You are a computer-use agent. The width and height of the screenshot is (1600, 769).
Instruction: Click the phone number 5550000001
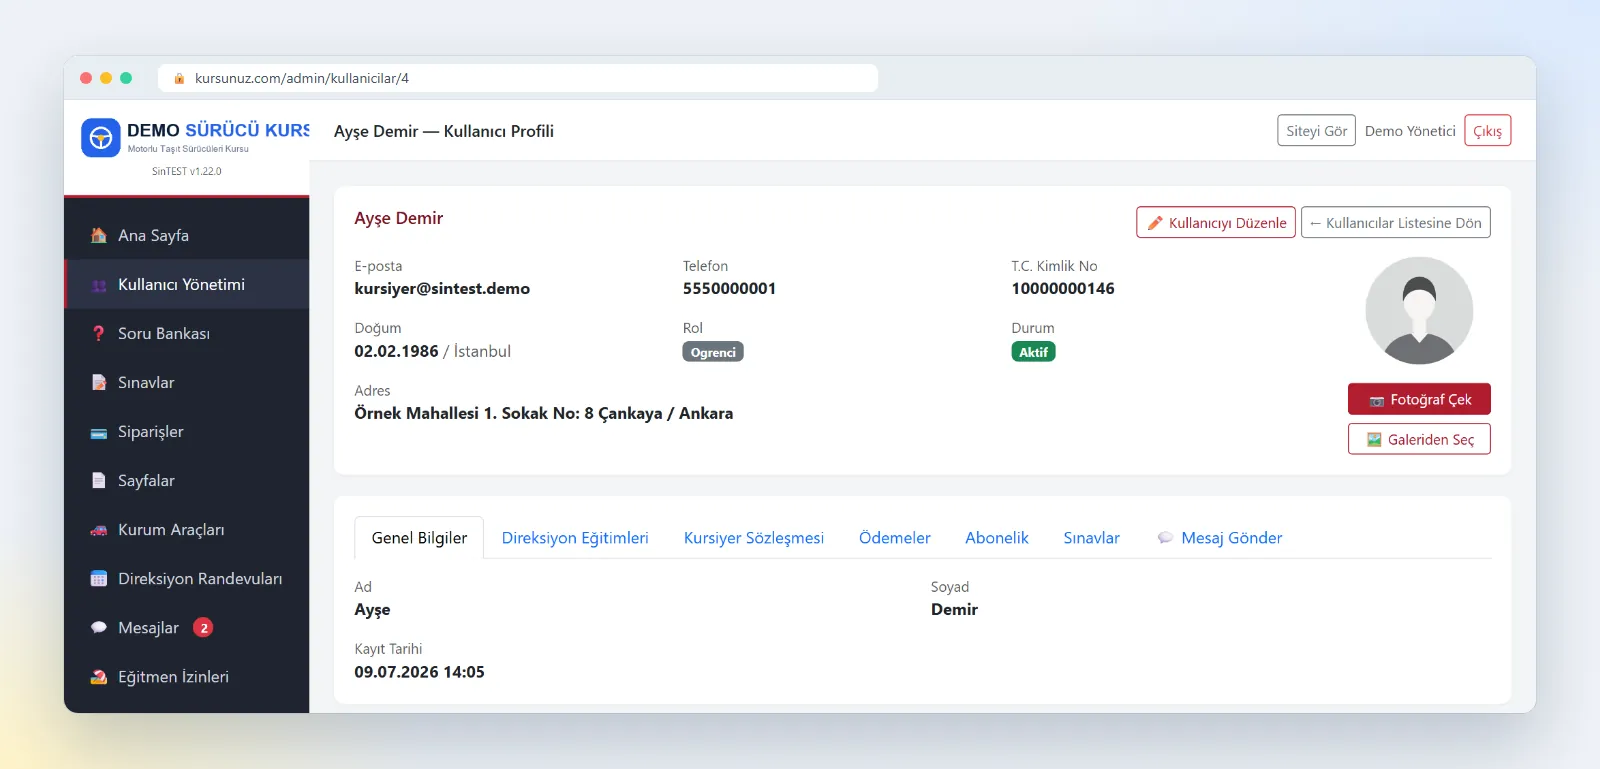click(x=729, y=289)
